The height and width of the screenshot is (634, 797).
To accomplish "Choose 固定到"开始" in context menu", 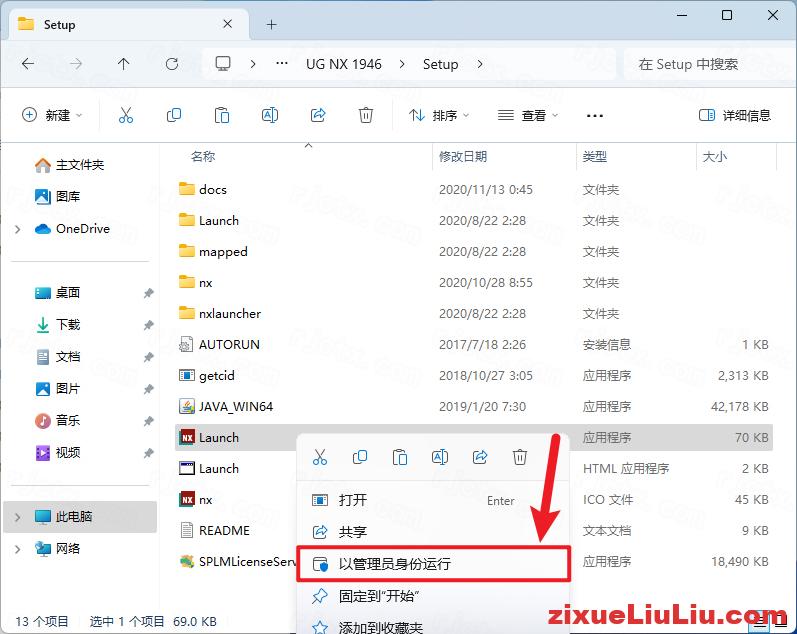I will coord(433,596).
